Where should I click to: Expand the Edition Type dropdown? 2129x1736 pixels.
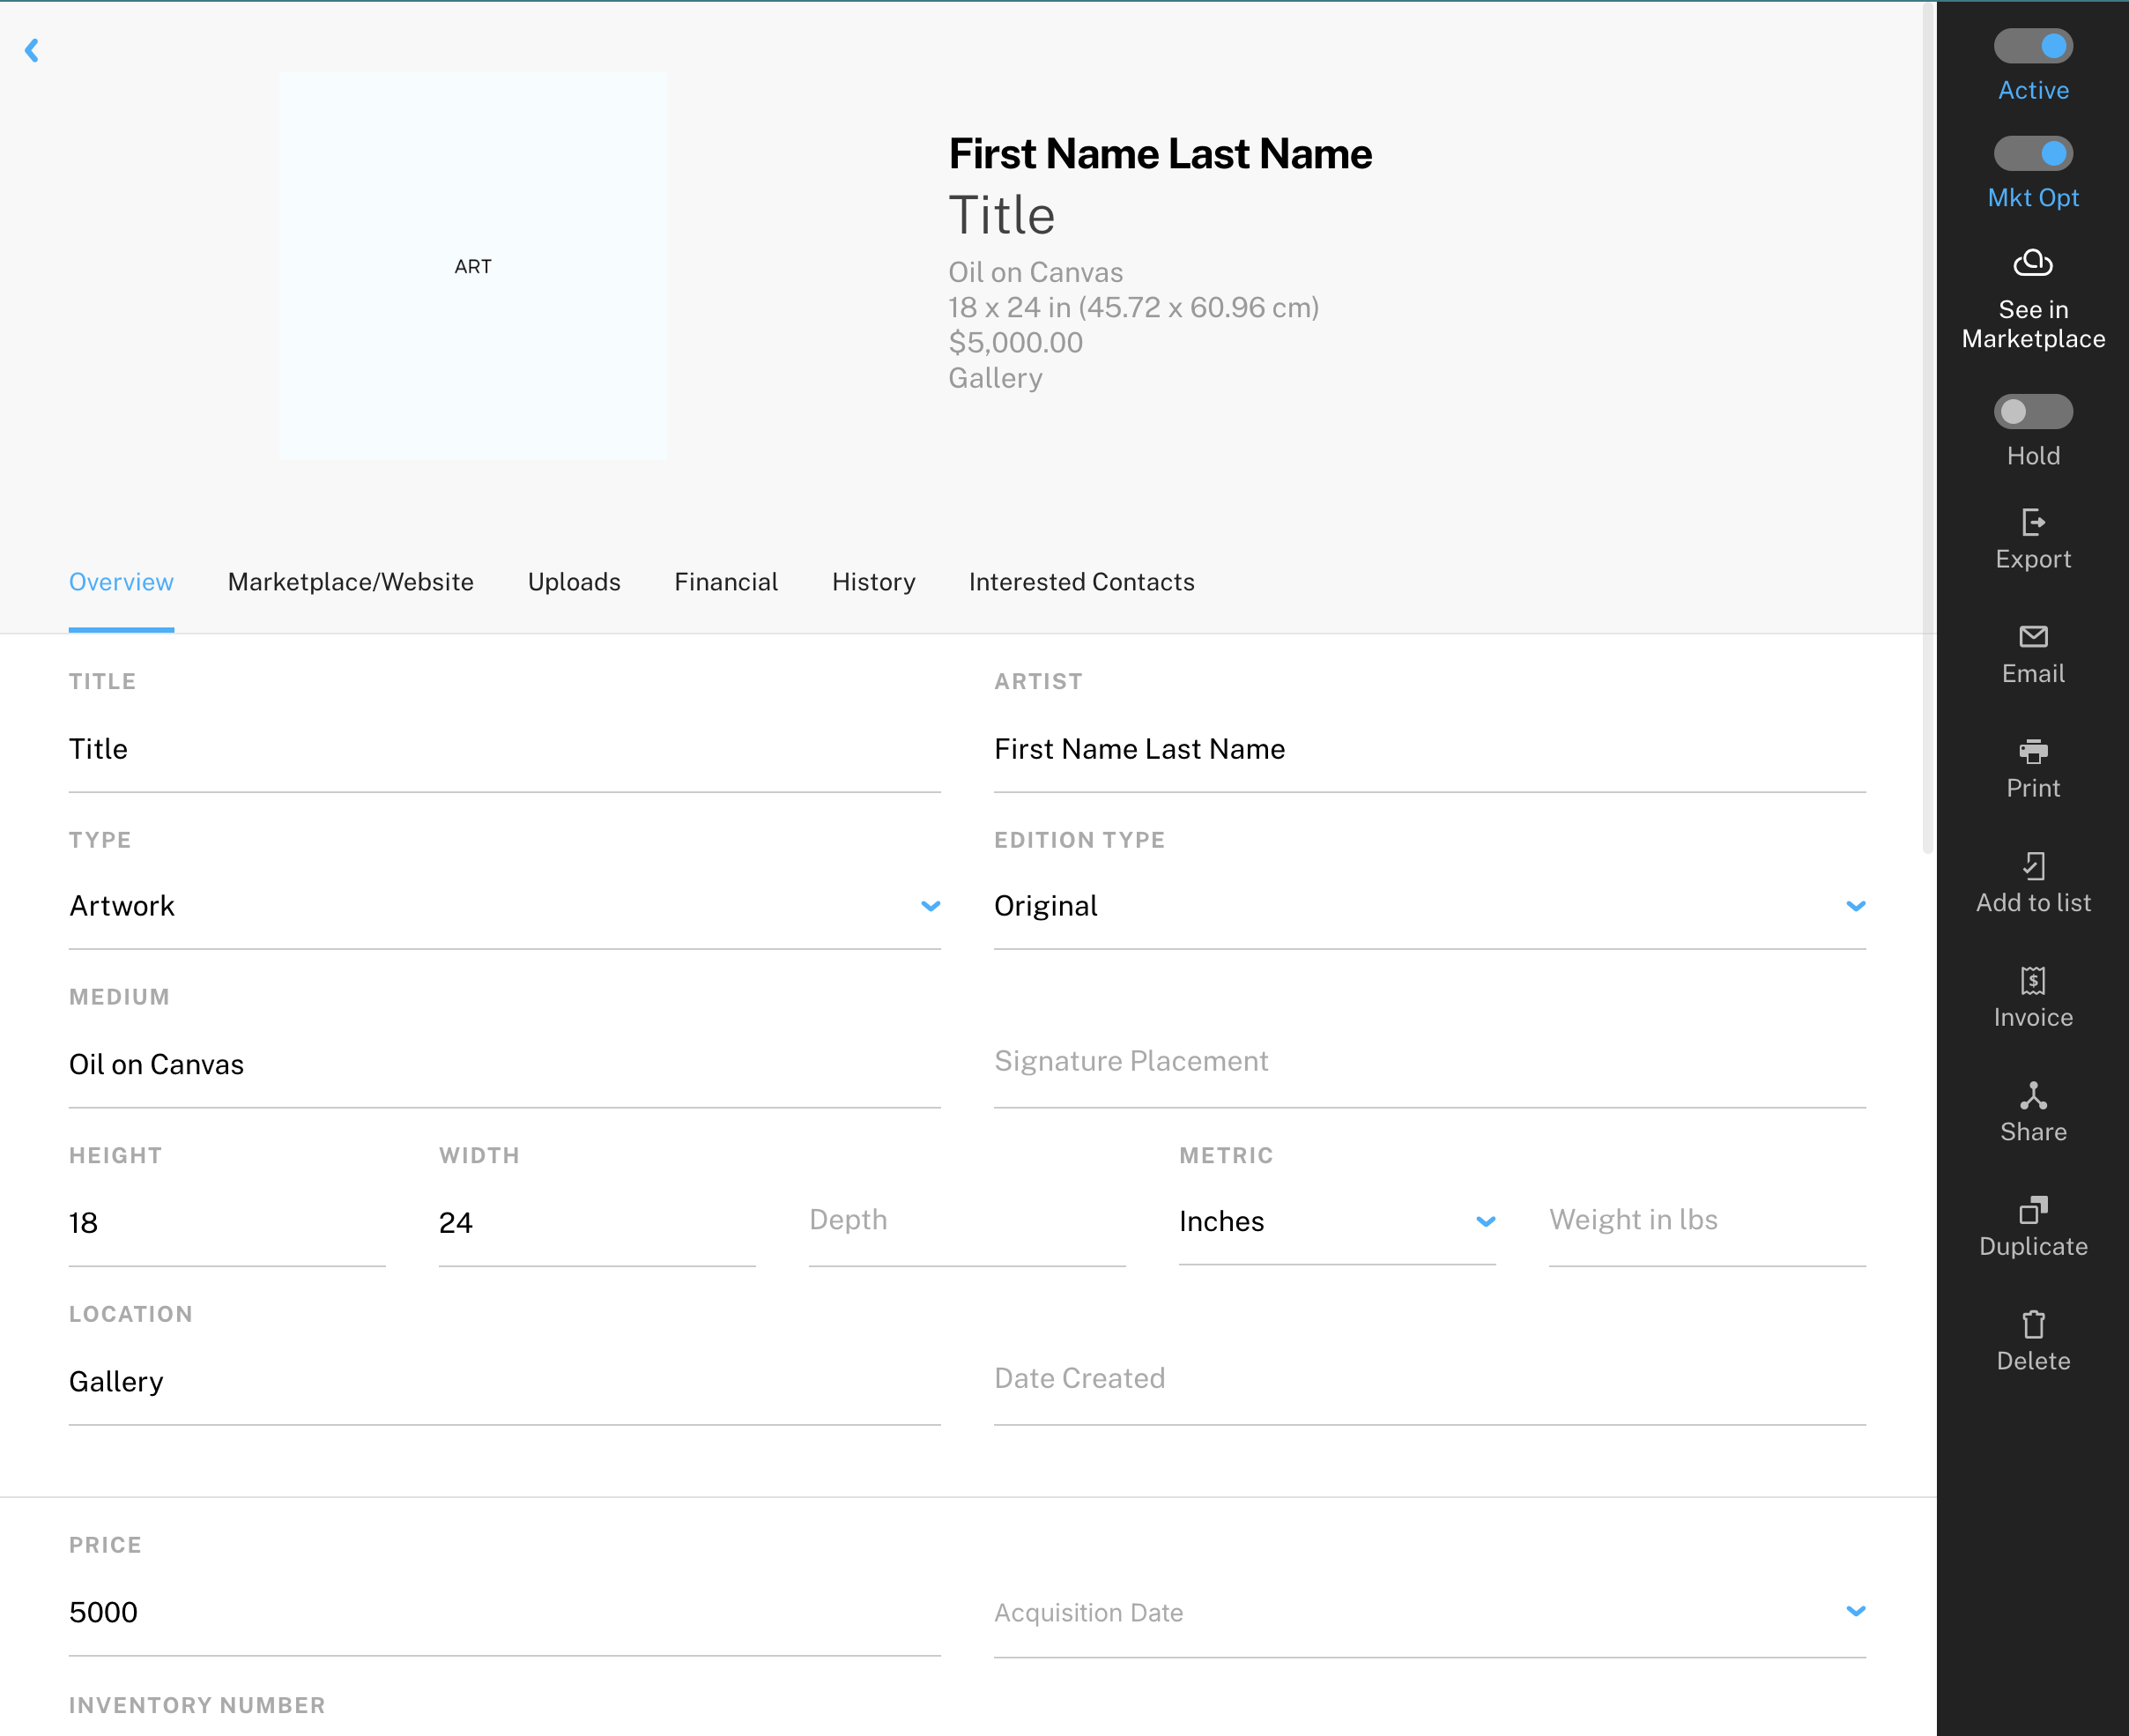[x=1857, y=905]
